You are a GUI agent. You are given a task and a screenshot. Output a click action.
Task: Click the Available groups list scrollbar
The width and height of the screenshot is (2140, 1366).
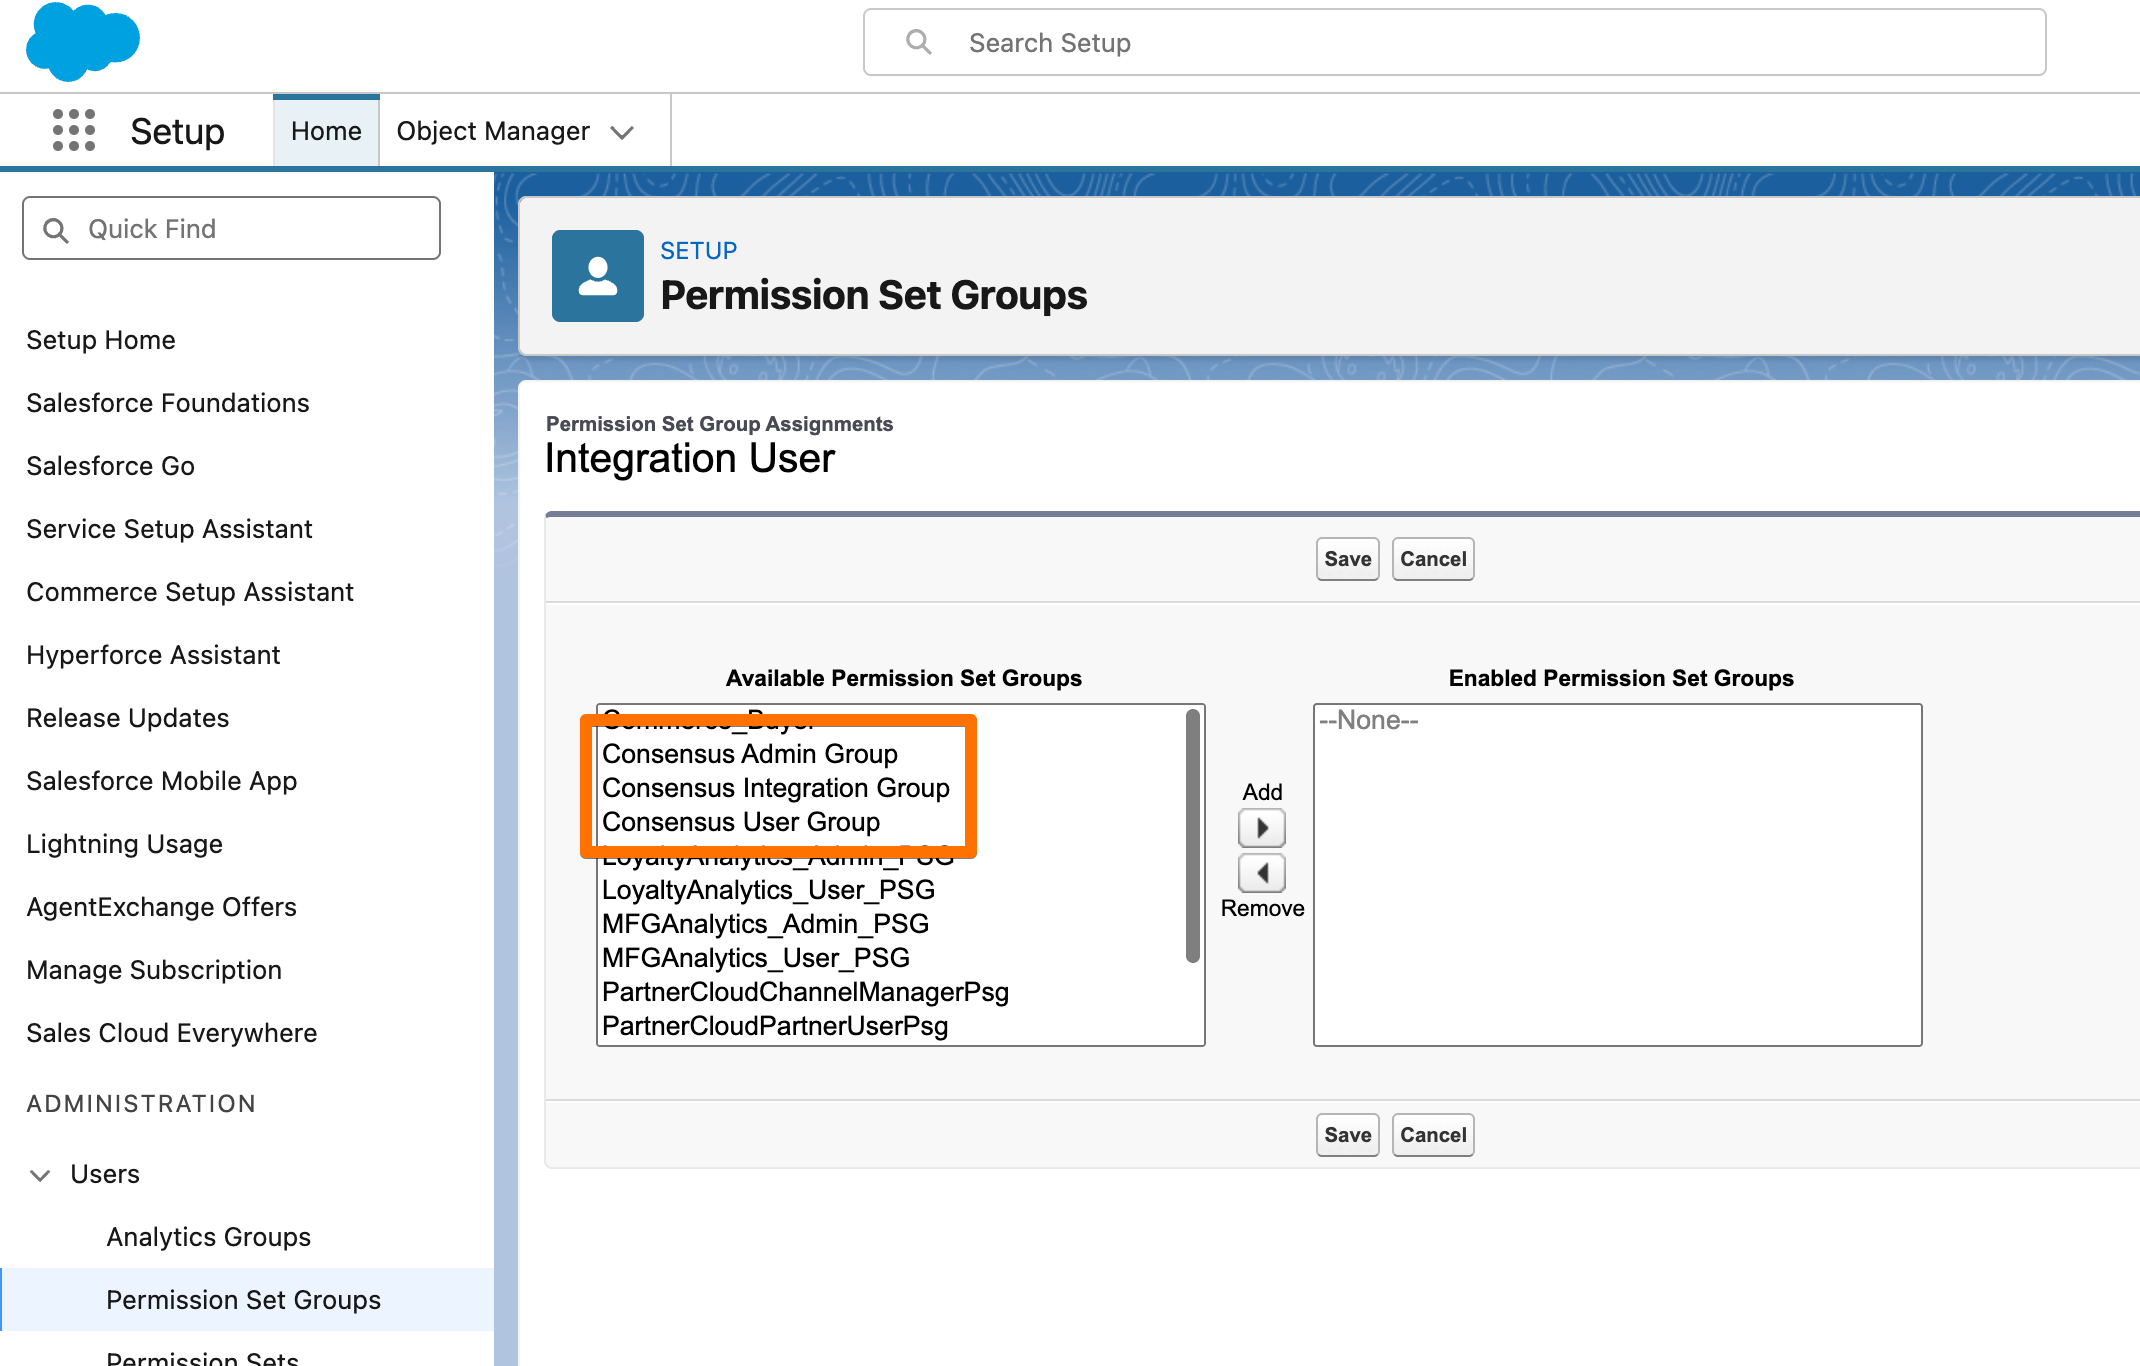1192,836
